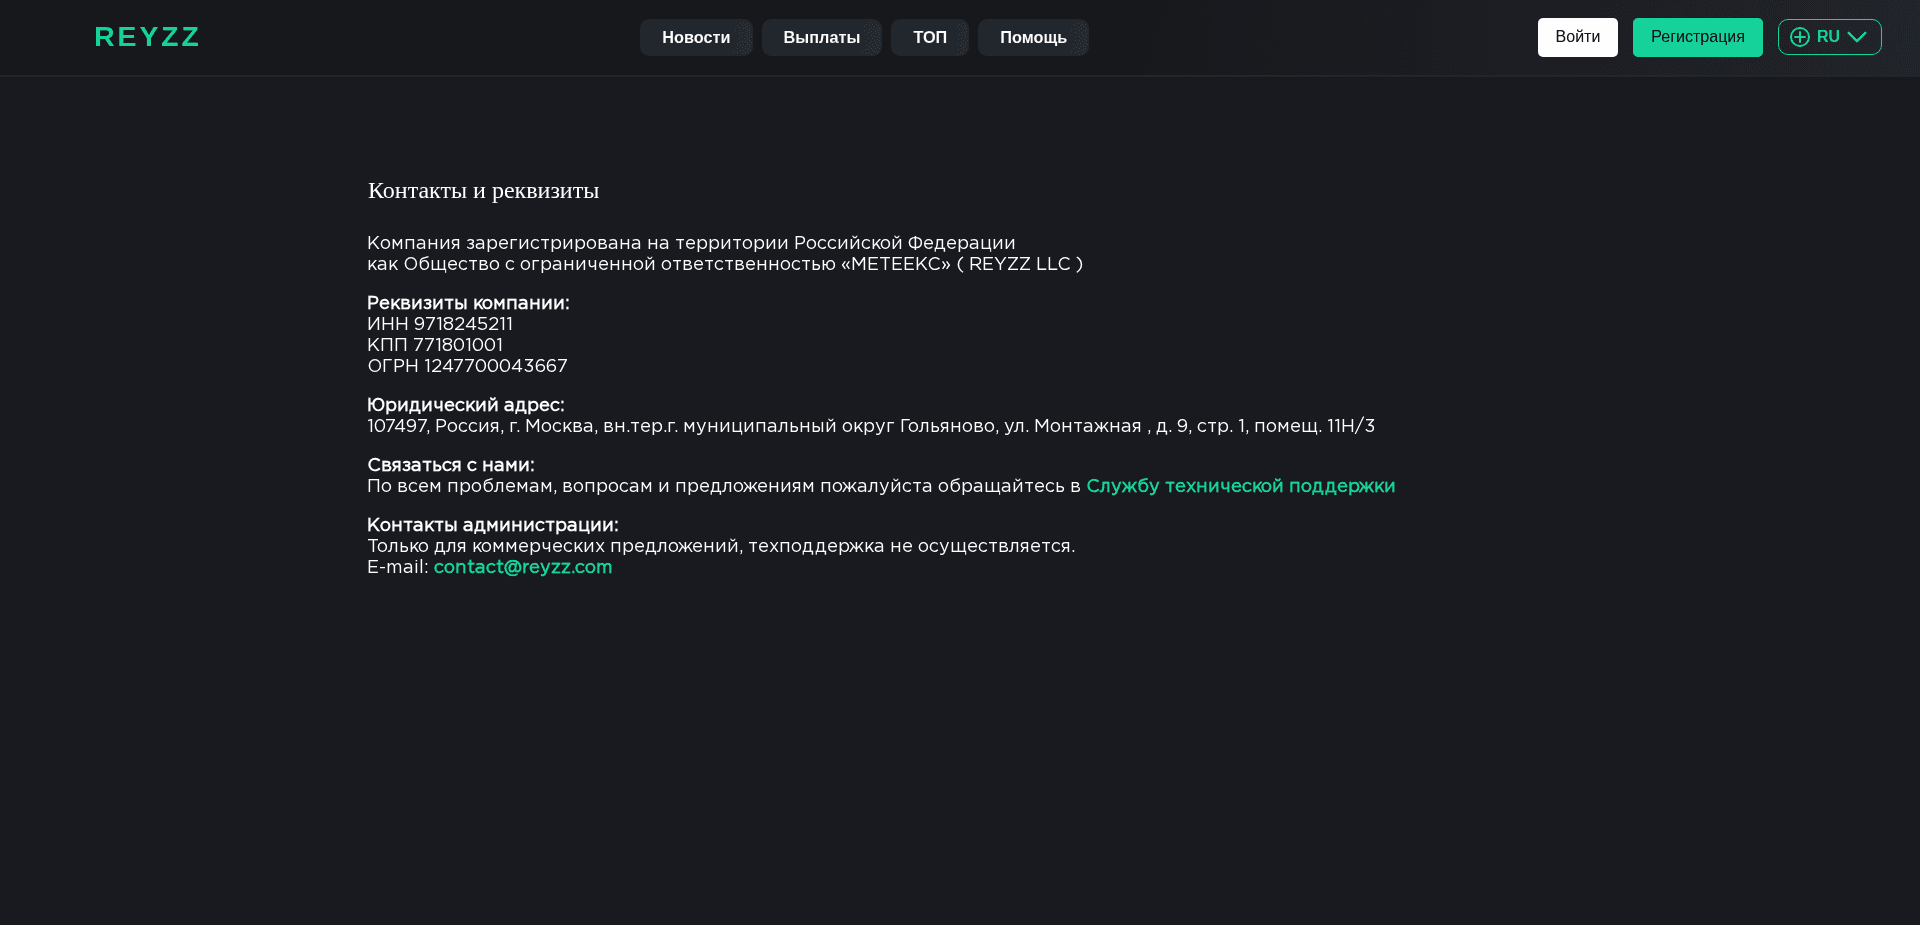This screenshot has width=1920, height=925.
Task: Open the login form via Войти
Action: coord(1577,37)
